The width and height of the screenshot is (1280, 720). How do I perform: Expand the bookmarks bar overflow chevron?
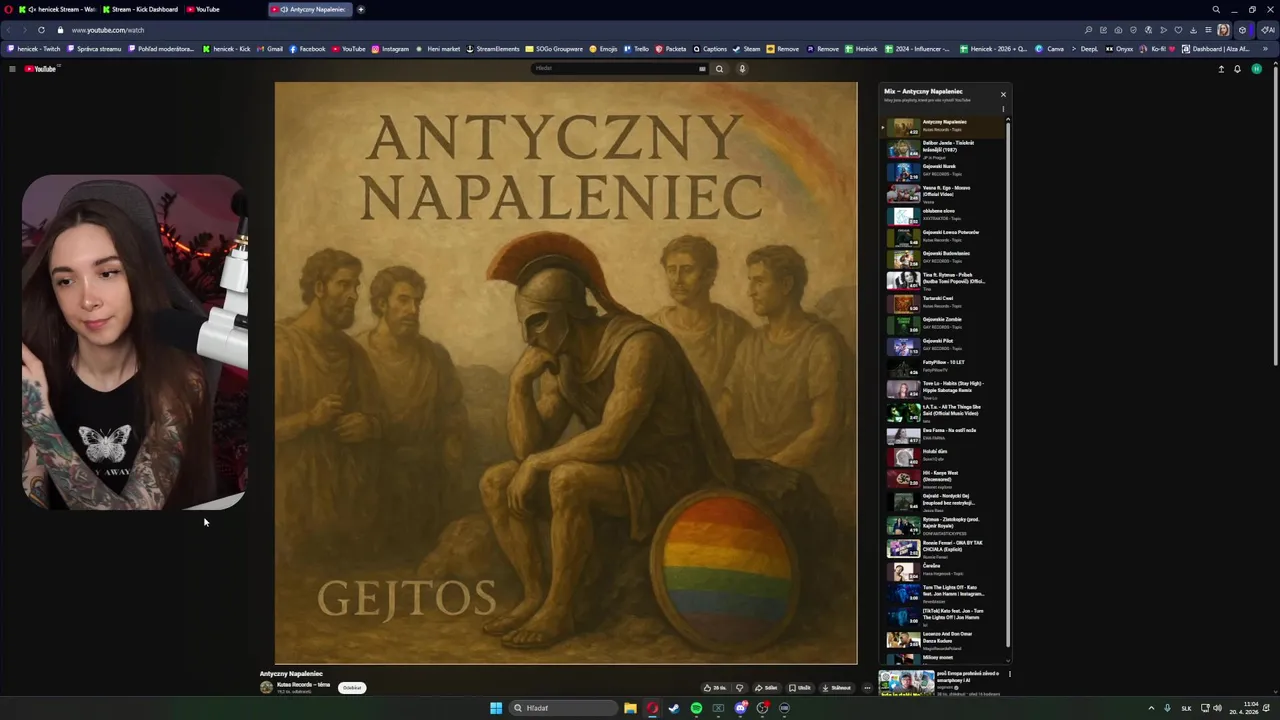coord(1265,49)
